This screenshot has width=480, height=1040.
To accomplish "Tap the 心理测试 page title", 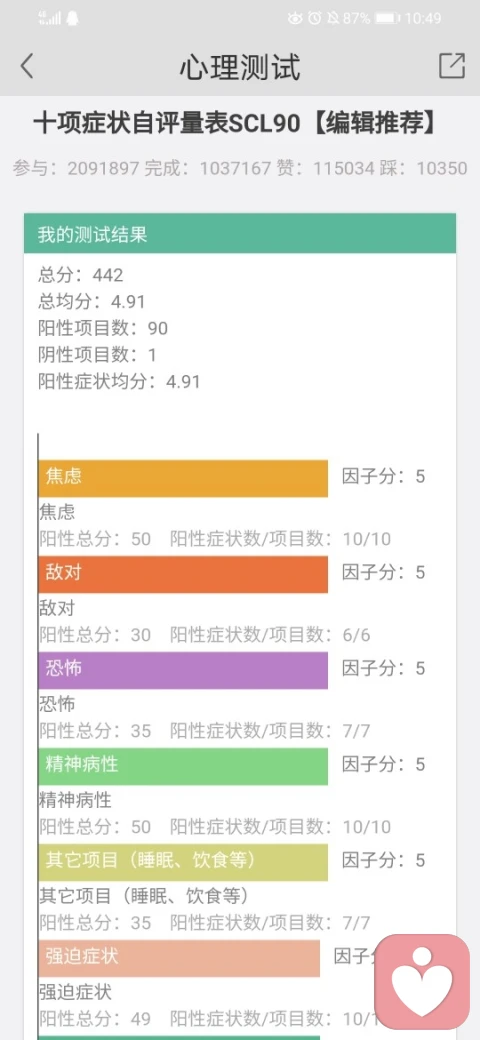I will (240, 67).
